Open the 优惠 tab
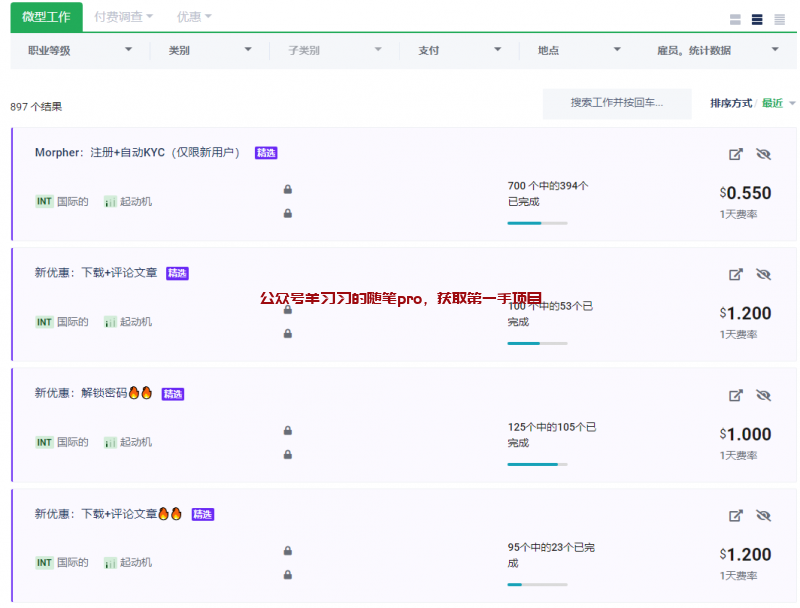 click(194, 17)
